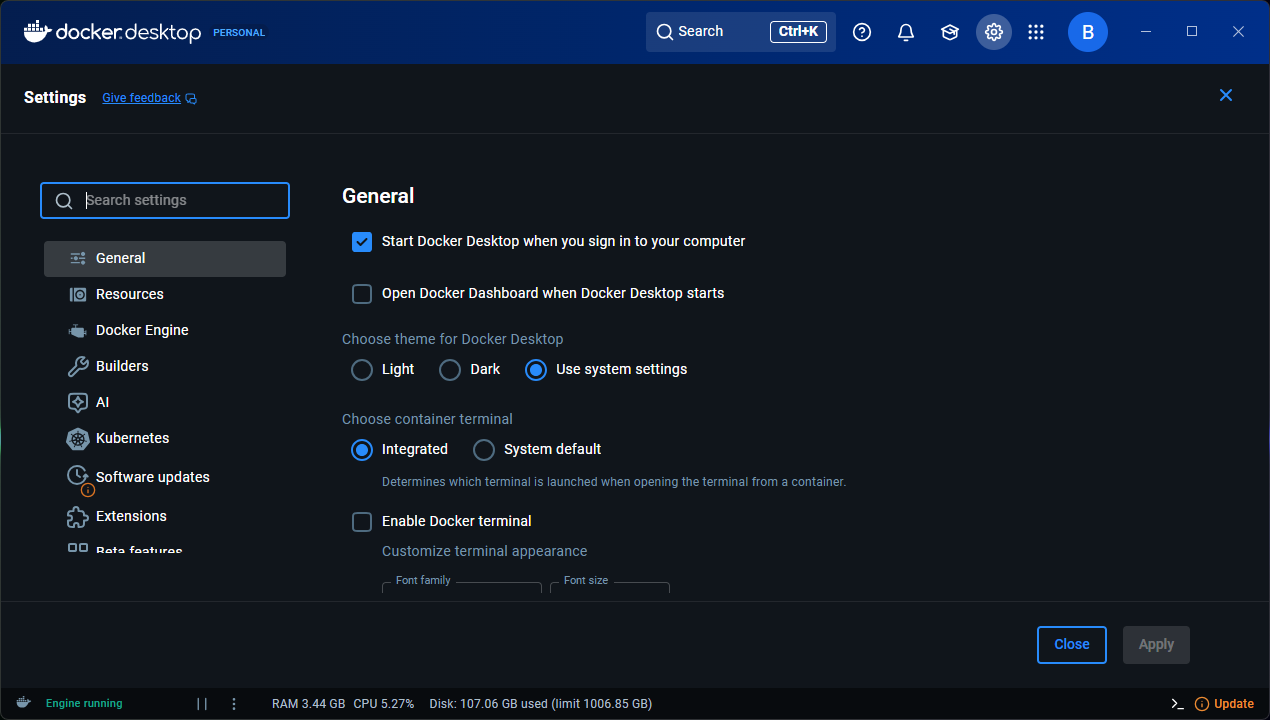1270x720 pixels.
Task: Click the Give feedback link
Action: pyautogui.click(x=142, y=98)
